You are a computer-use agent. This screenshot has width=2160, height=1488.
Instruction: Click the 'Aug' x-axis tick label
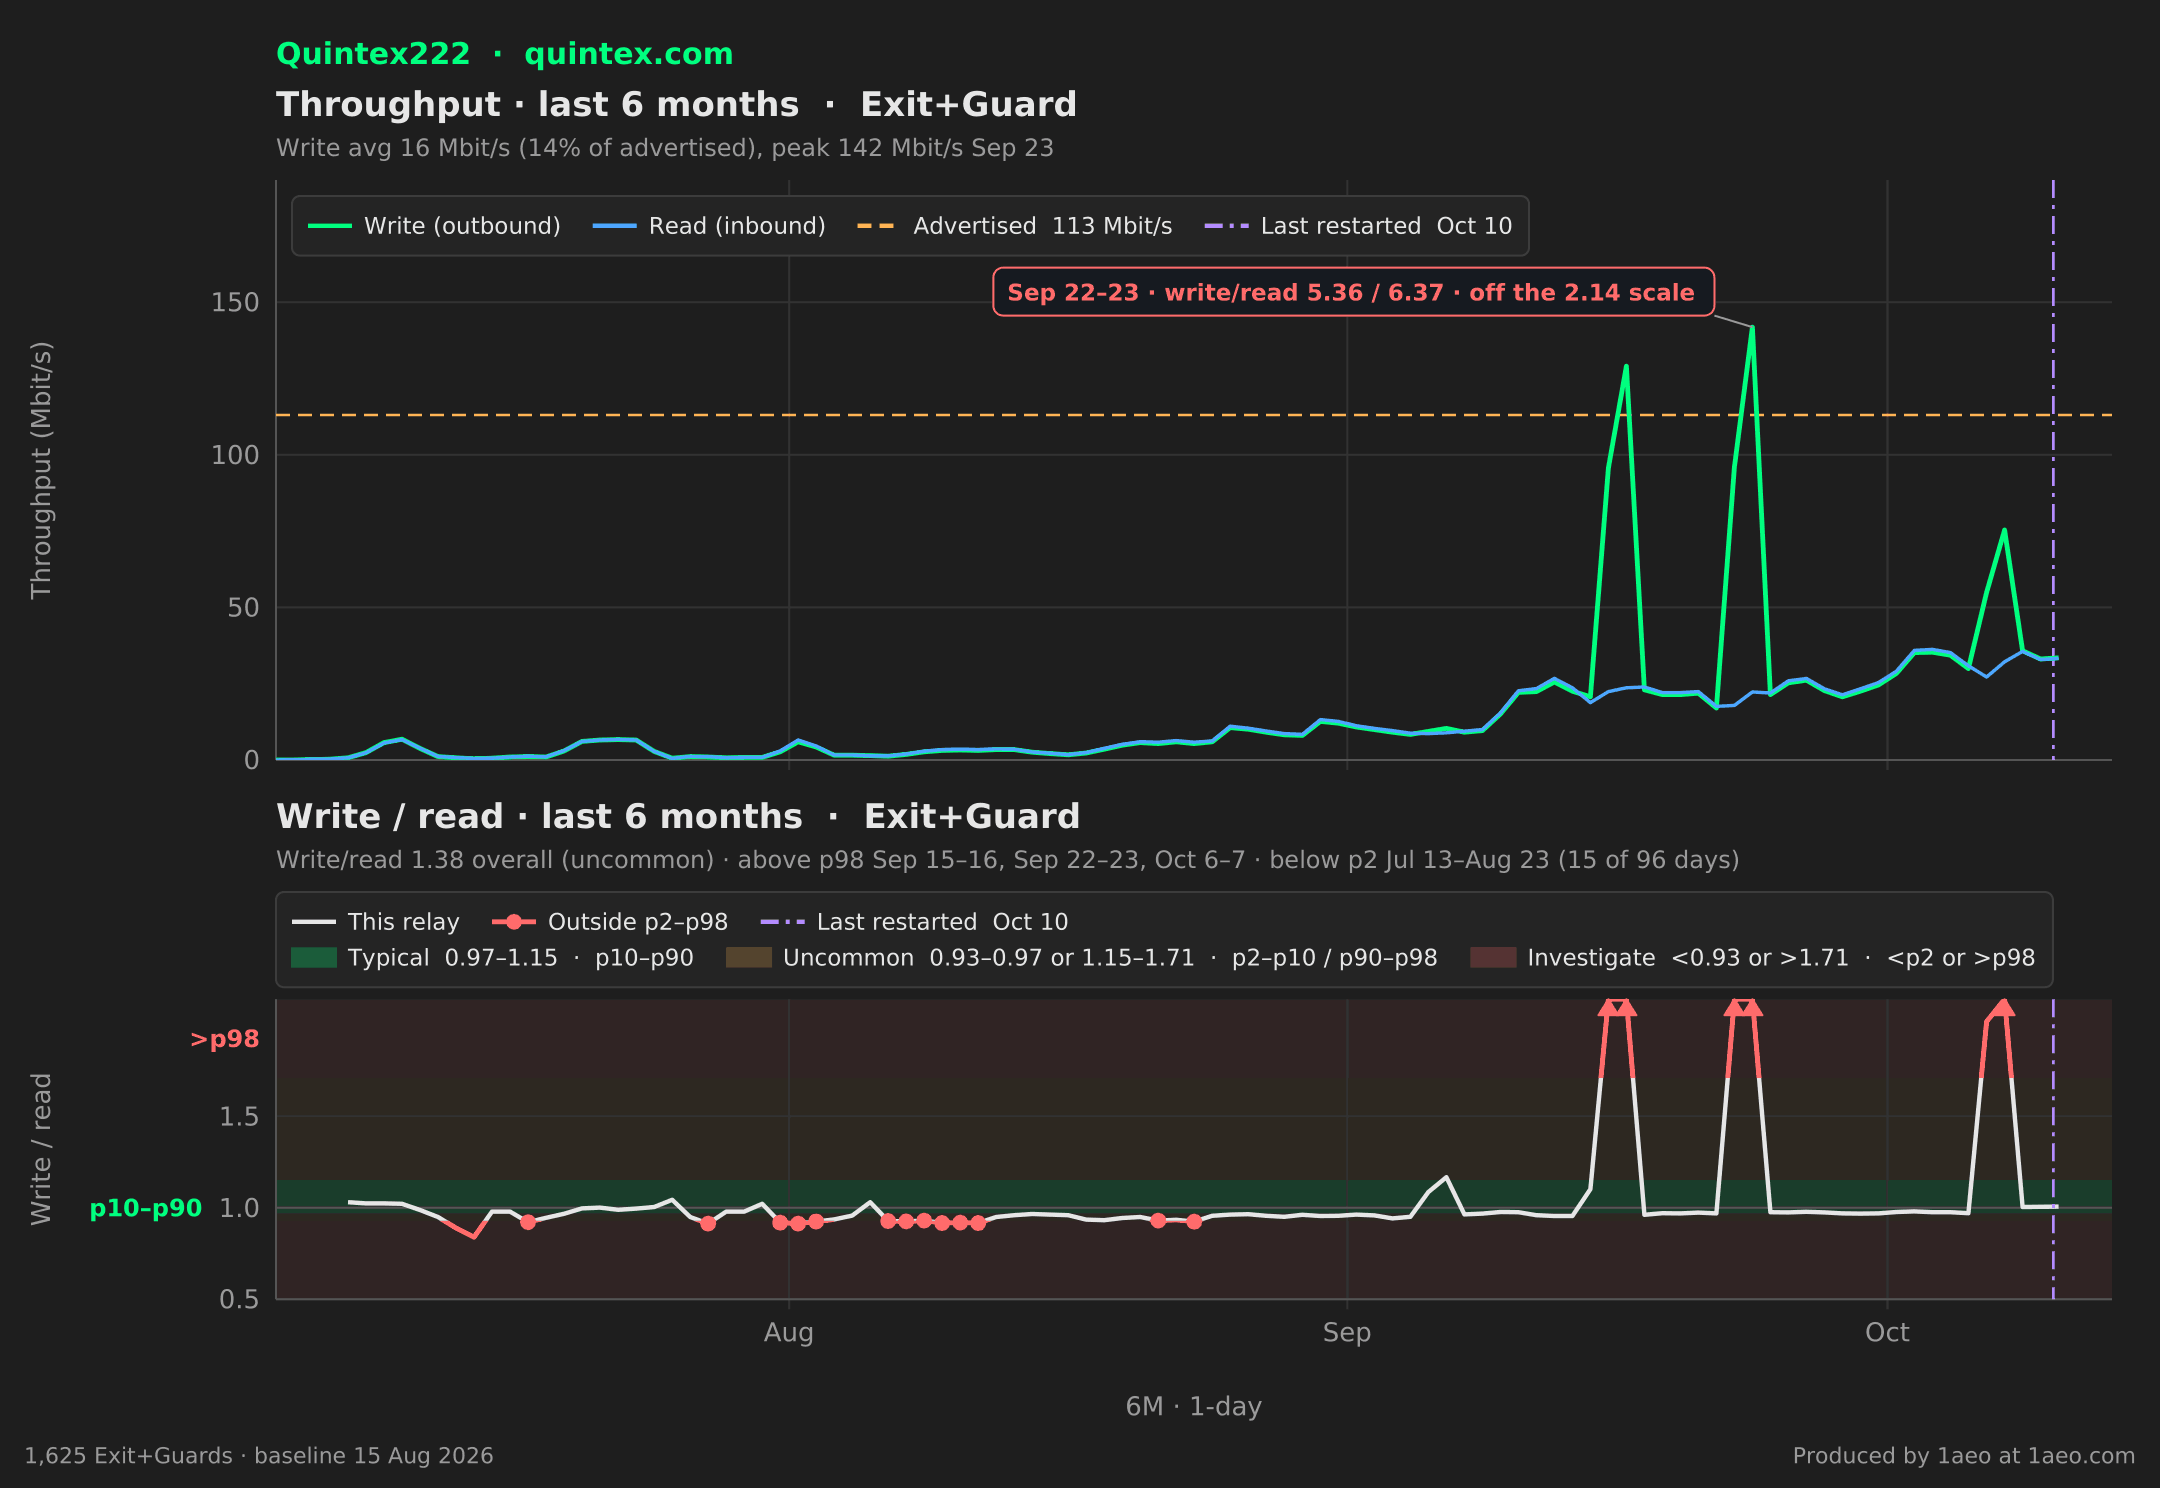point(789,1333)
